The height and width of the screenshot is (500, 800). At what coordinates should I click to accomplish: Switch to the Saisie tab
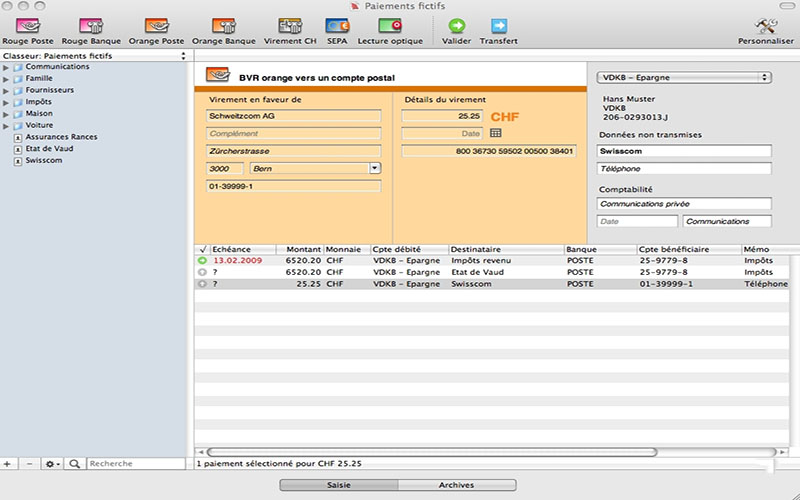click(339, 485)
